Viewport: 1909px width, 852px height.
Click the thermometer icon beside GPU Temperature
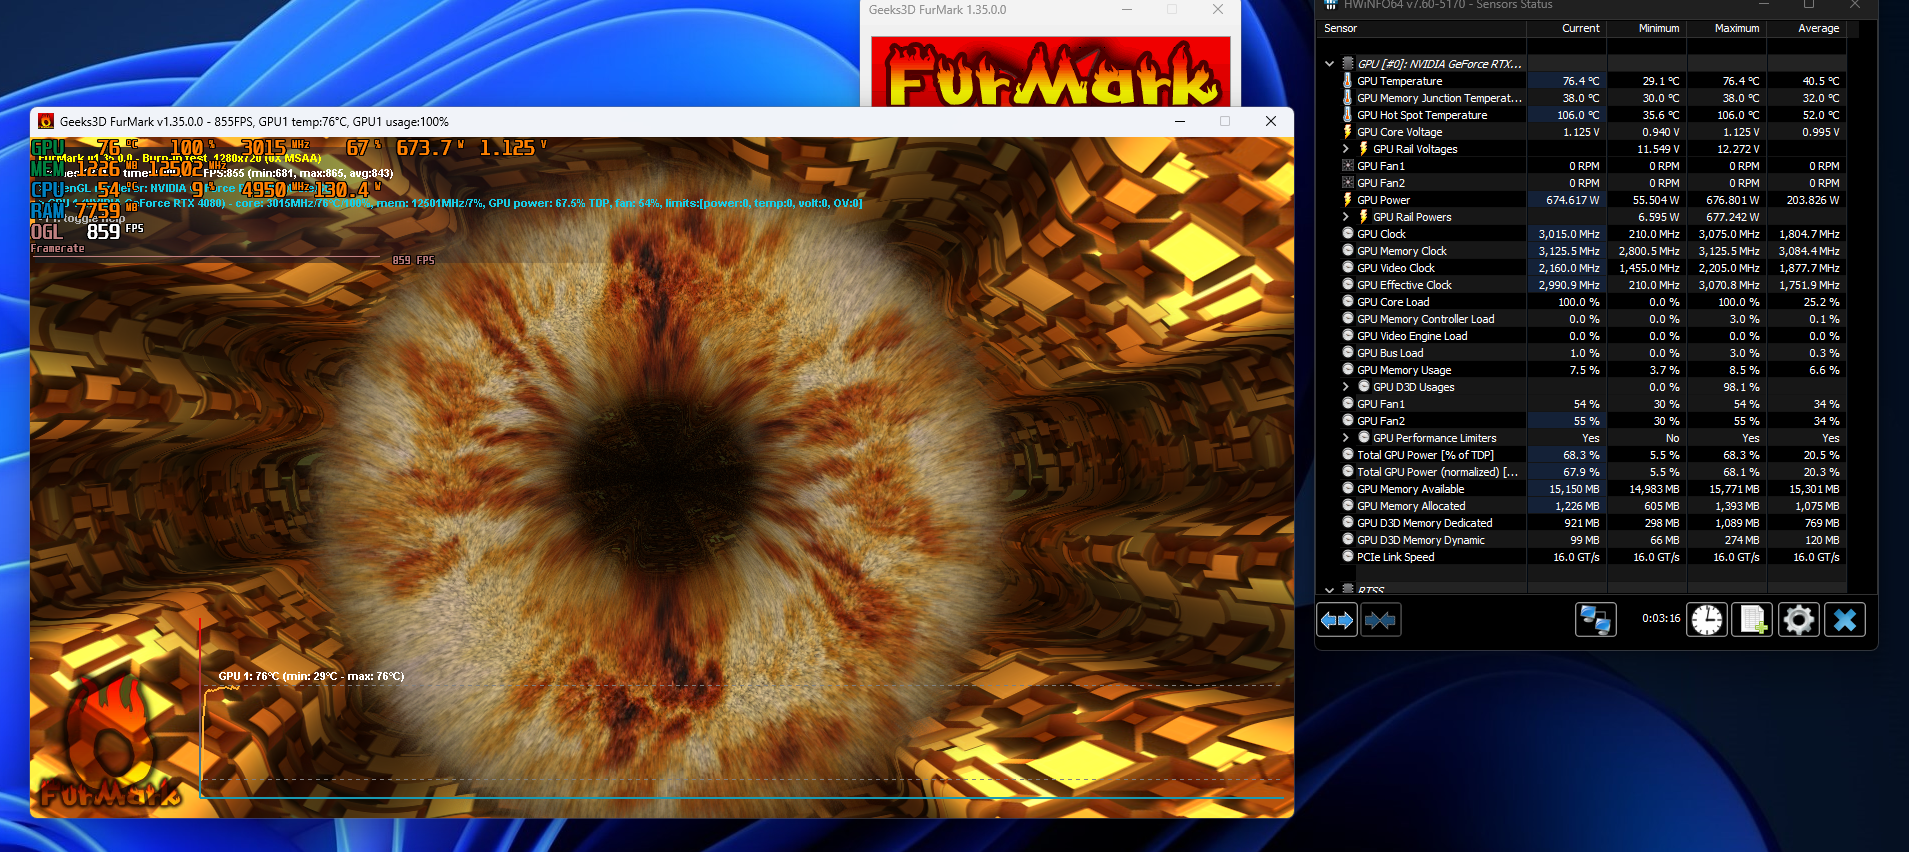coord(1347,81)
